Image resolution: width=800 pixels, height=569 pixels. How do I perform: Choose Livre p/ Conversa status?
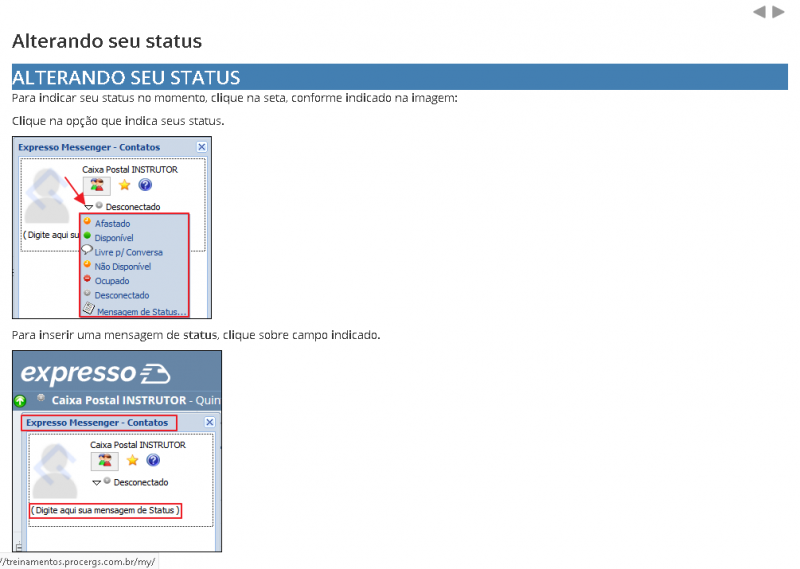(129, 252)
